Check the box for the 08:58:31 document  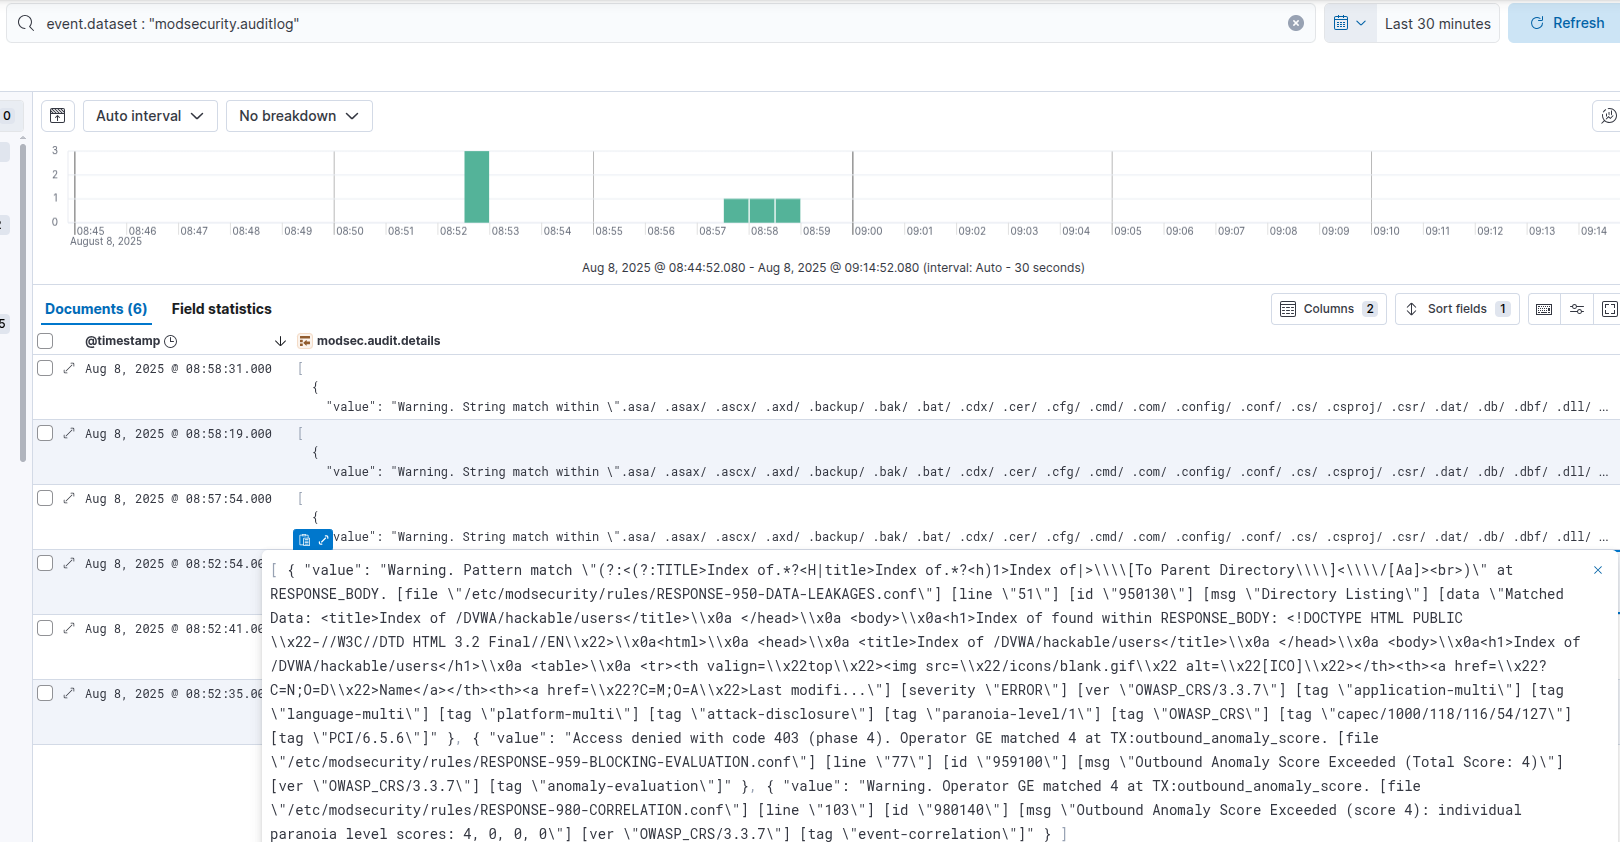click(x=45, y=368)
